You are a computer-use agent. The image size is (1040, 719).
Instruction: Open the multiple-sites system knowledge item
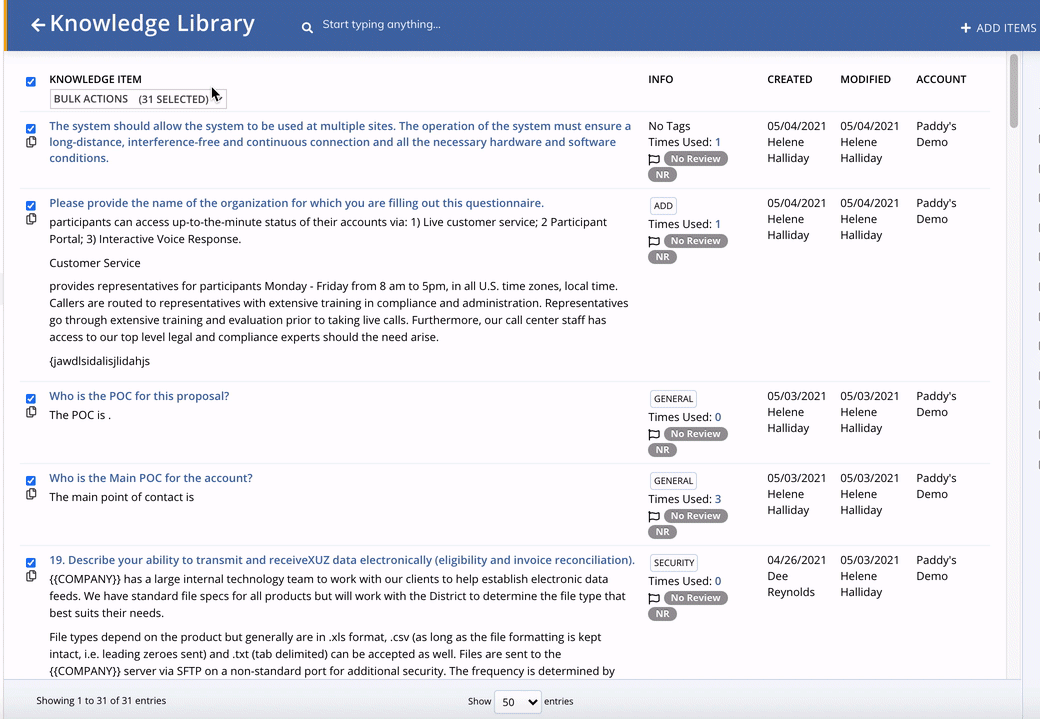pyautogui.click(x=340, y=142)
